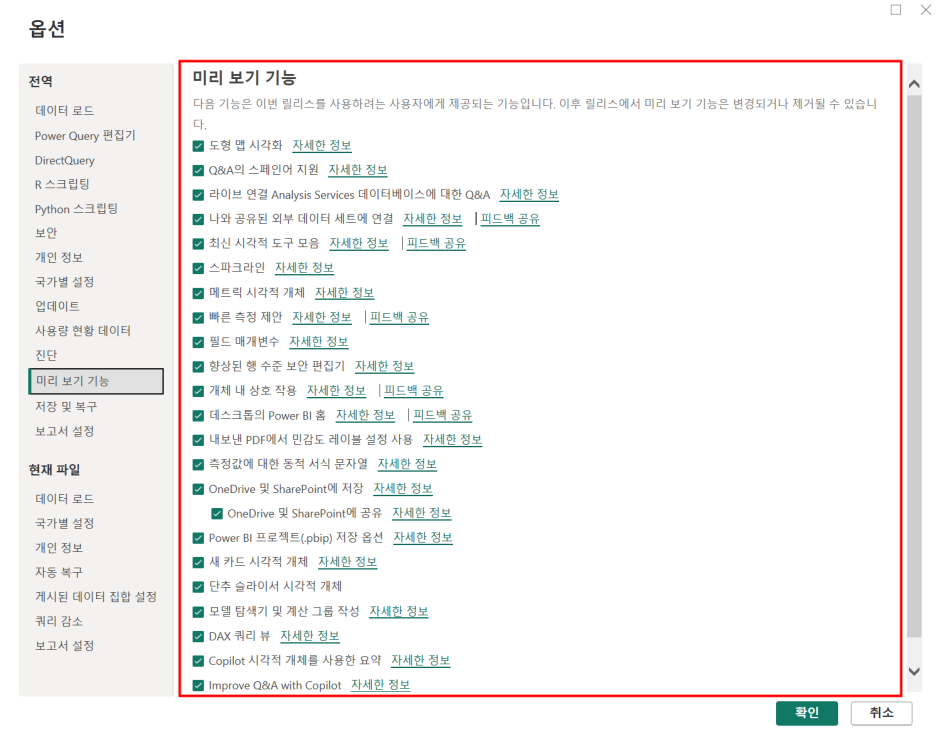Screen dimensions: 936x742
Task: Toggle Copilot 시각적 개체를 사용한 요약 checkbox
Action: (x=198, y=661)
